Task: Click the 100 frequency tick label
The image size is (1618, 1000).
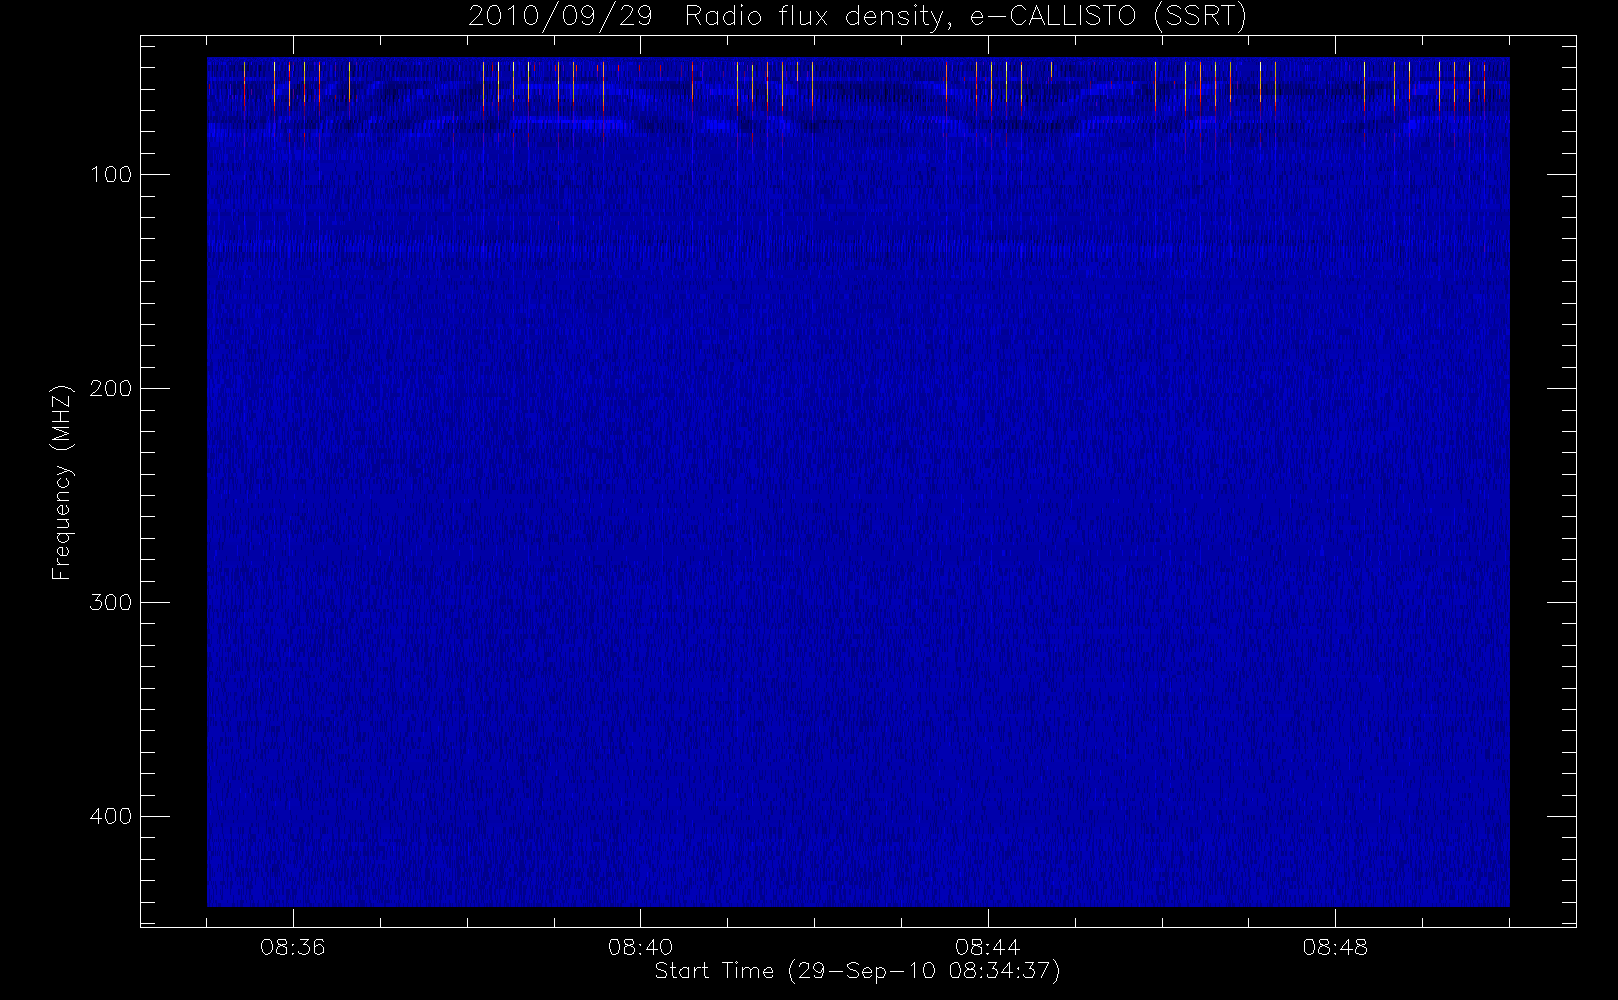Action: tap(111, 175)
